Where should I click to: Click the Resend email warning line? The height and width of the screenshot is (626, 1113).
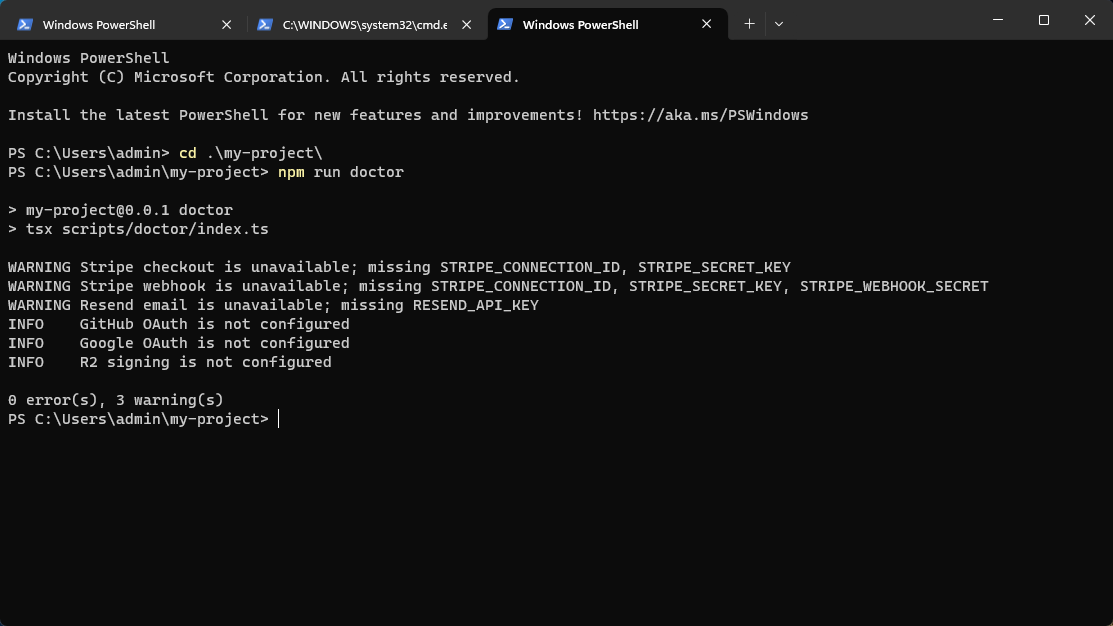tap(273, 305)
